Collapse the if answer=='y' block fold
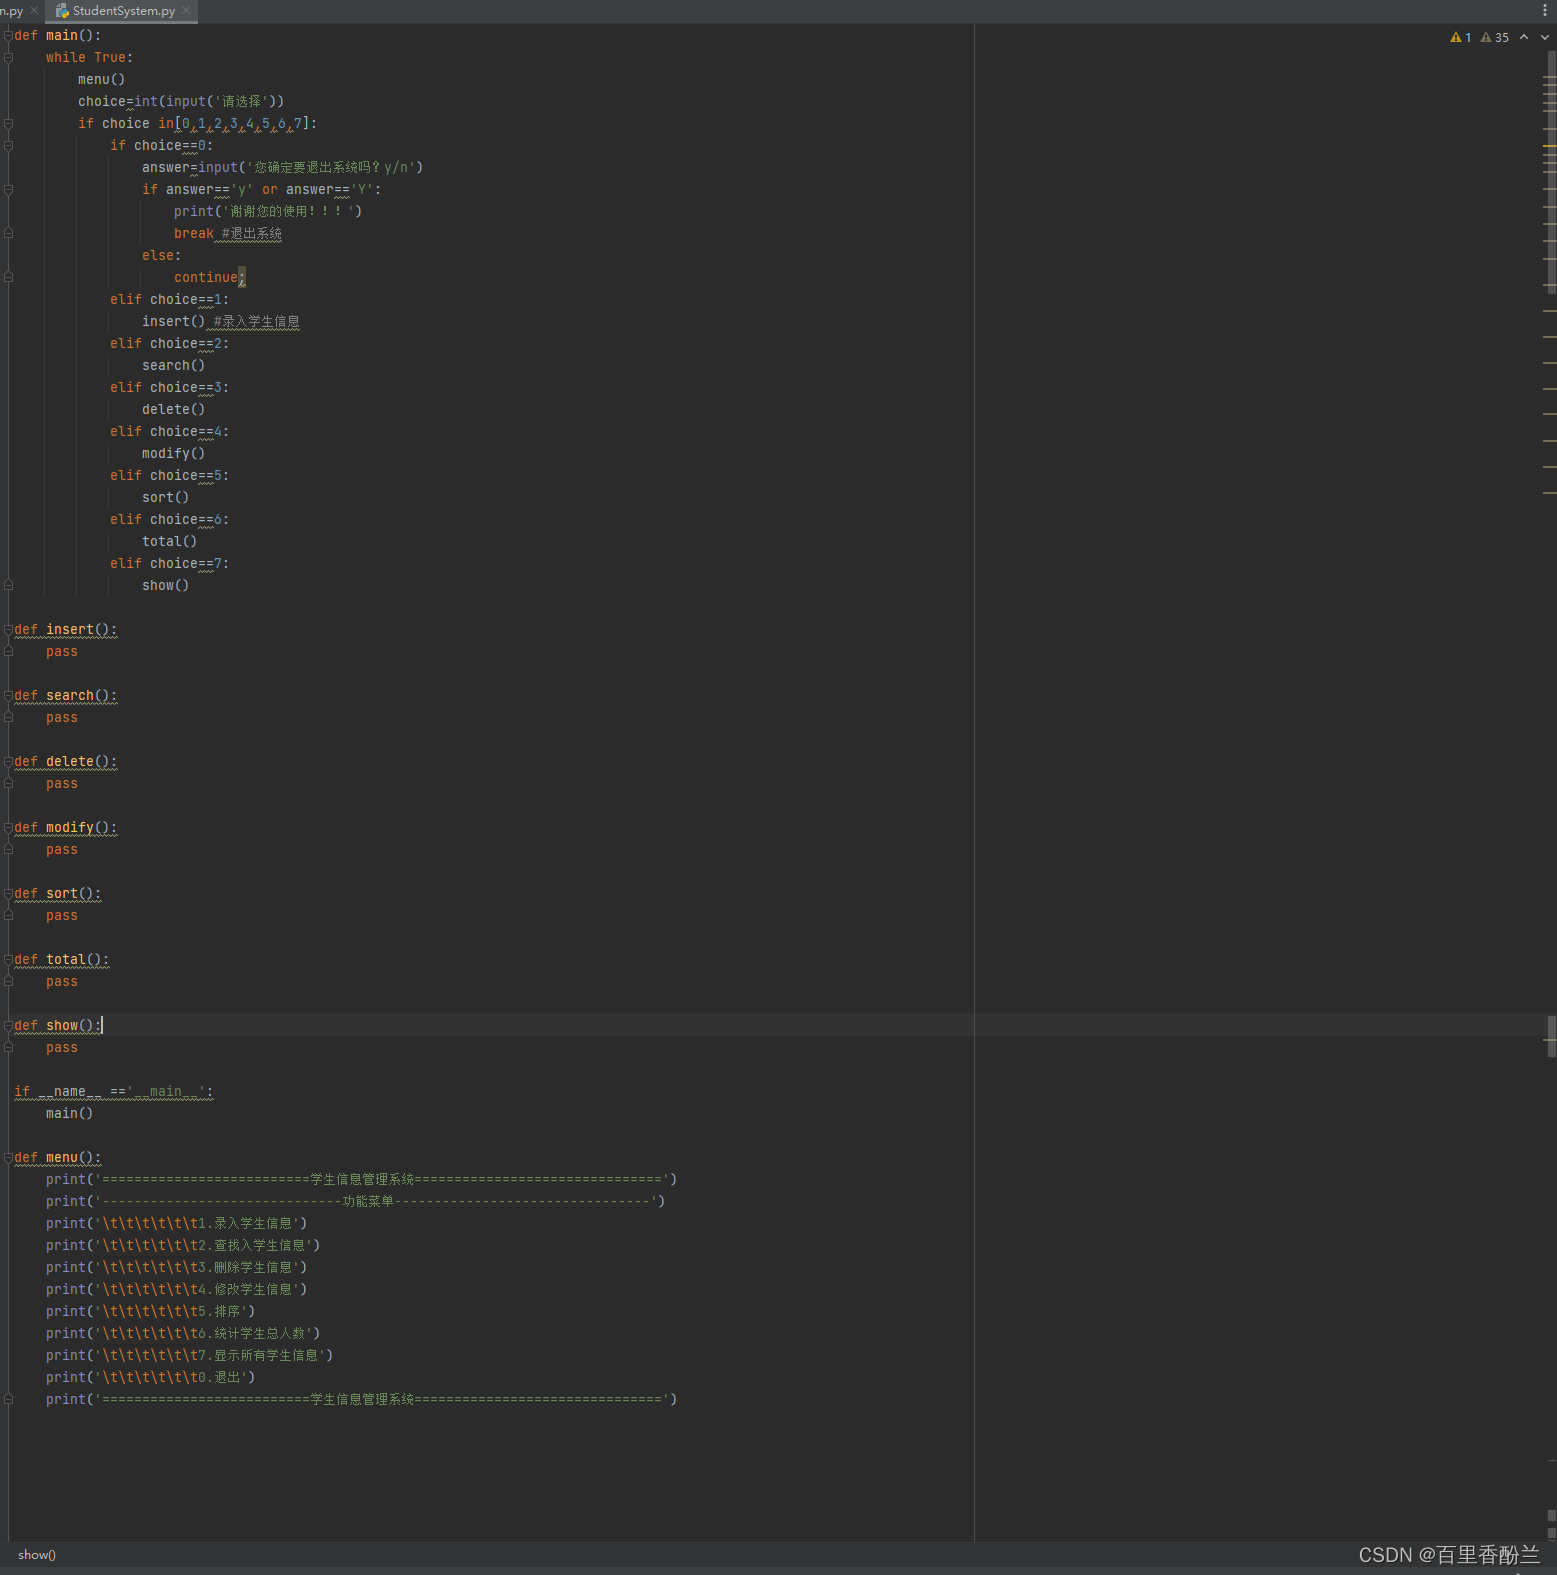The width and height of the screenshot is (1557, 1575). (8, 189)
